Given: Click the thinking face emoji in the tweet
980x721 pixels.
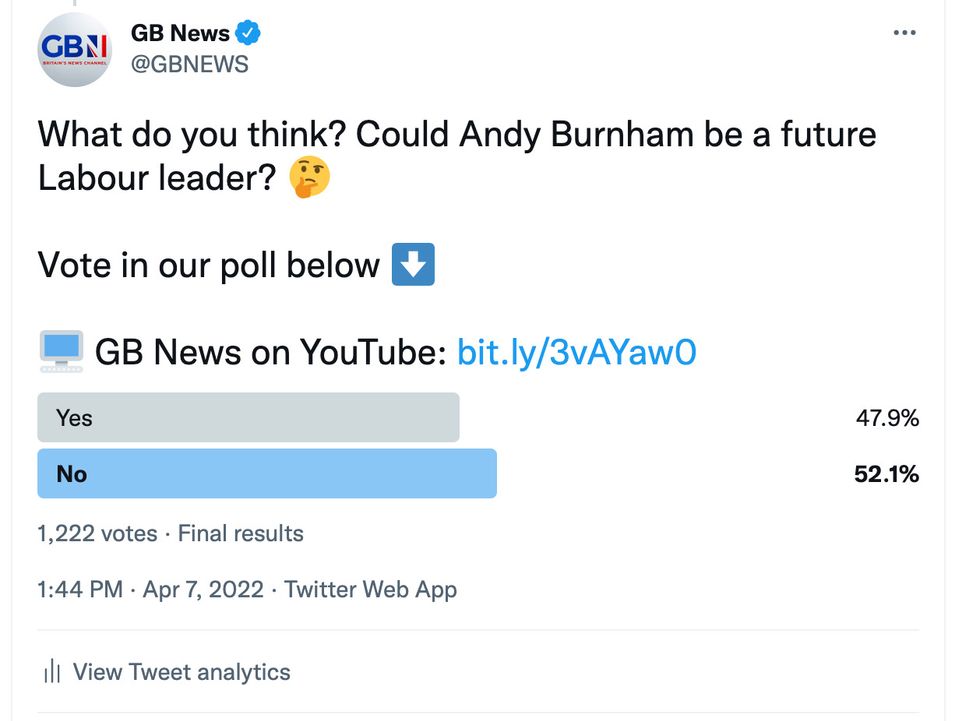Looking at the screenshot, I should coord(308,178).
